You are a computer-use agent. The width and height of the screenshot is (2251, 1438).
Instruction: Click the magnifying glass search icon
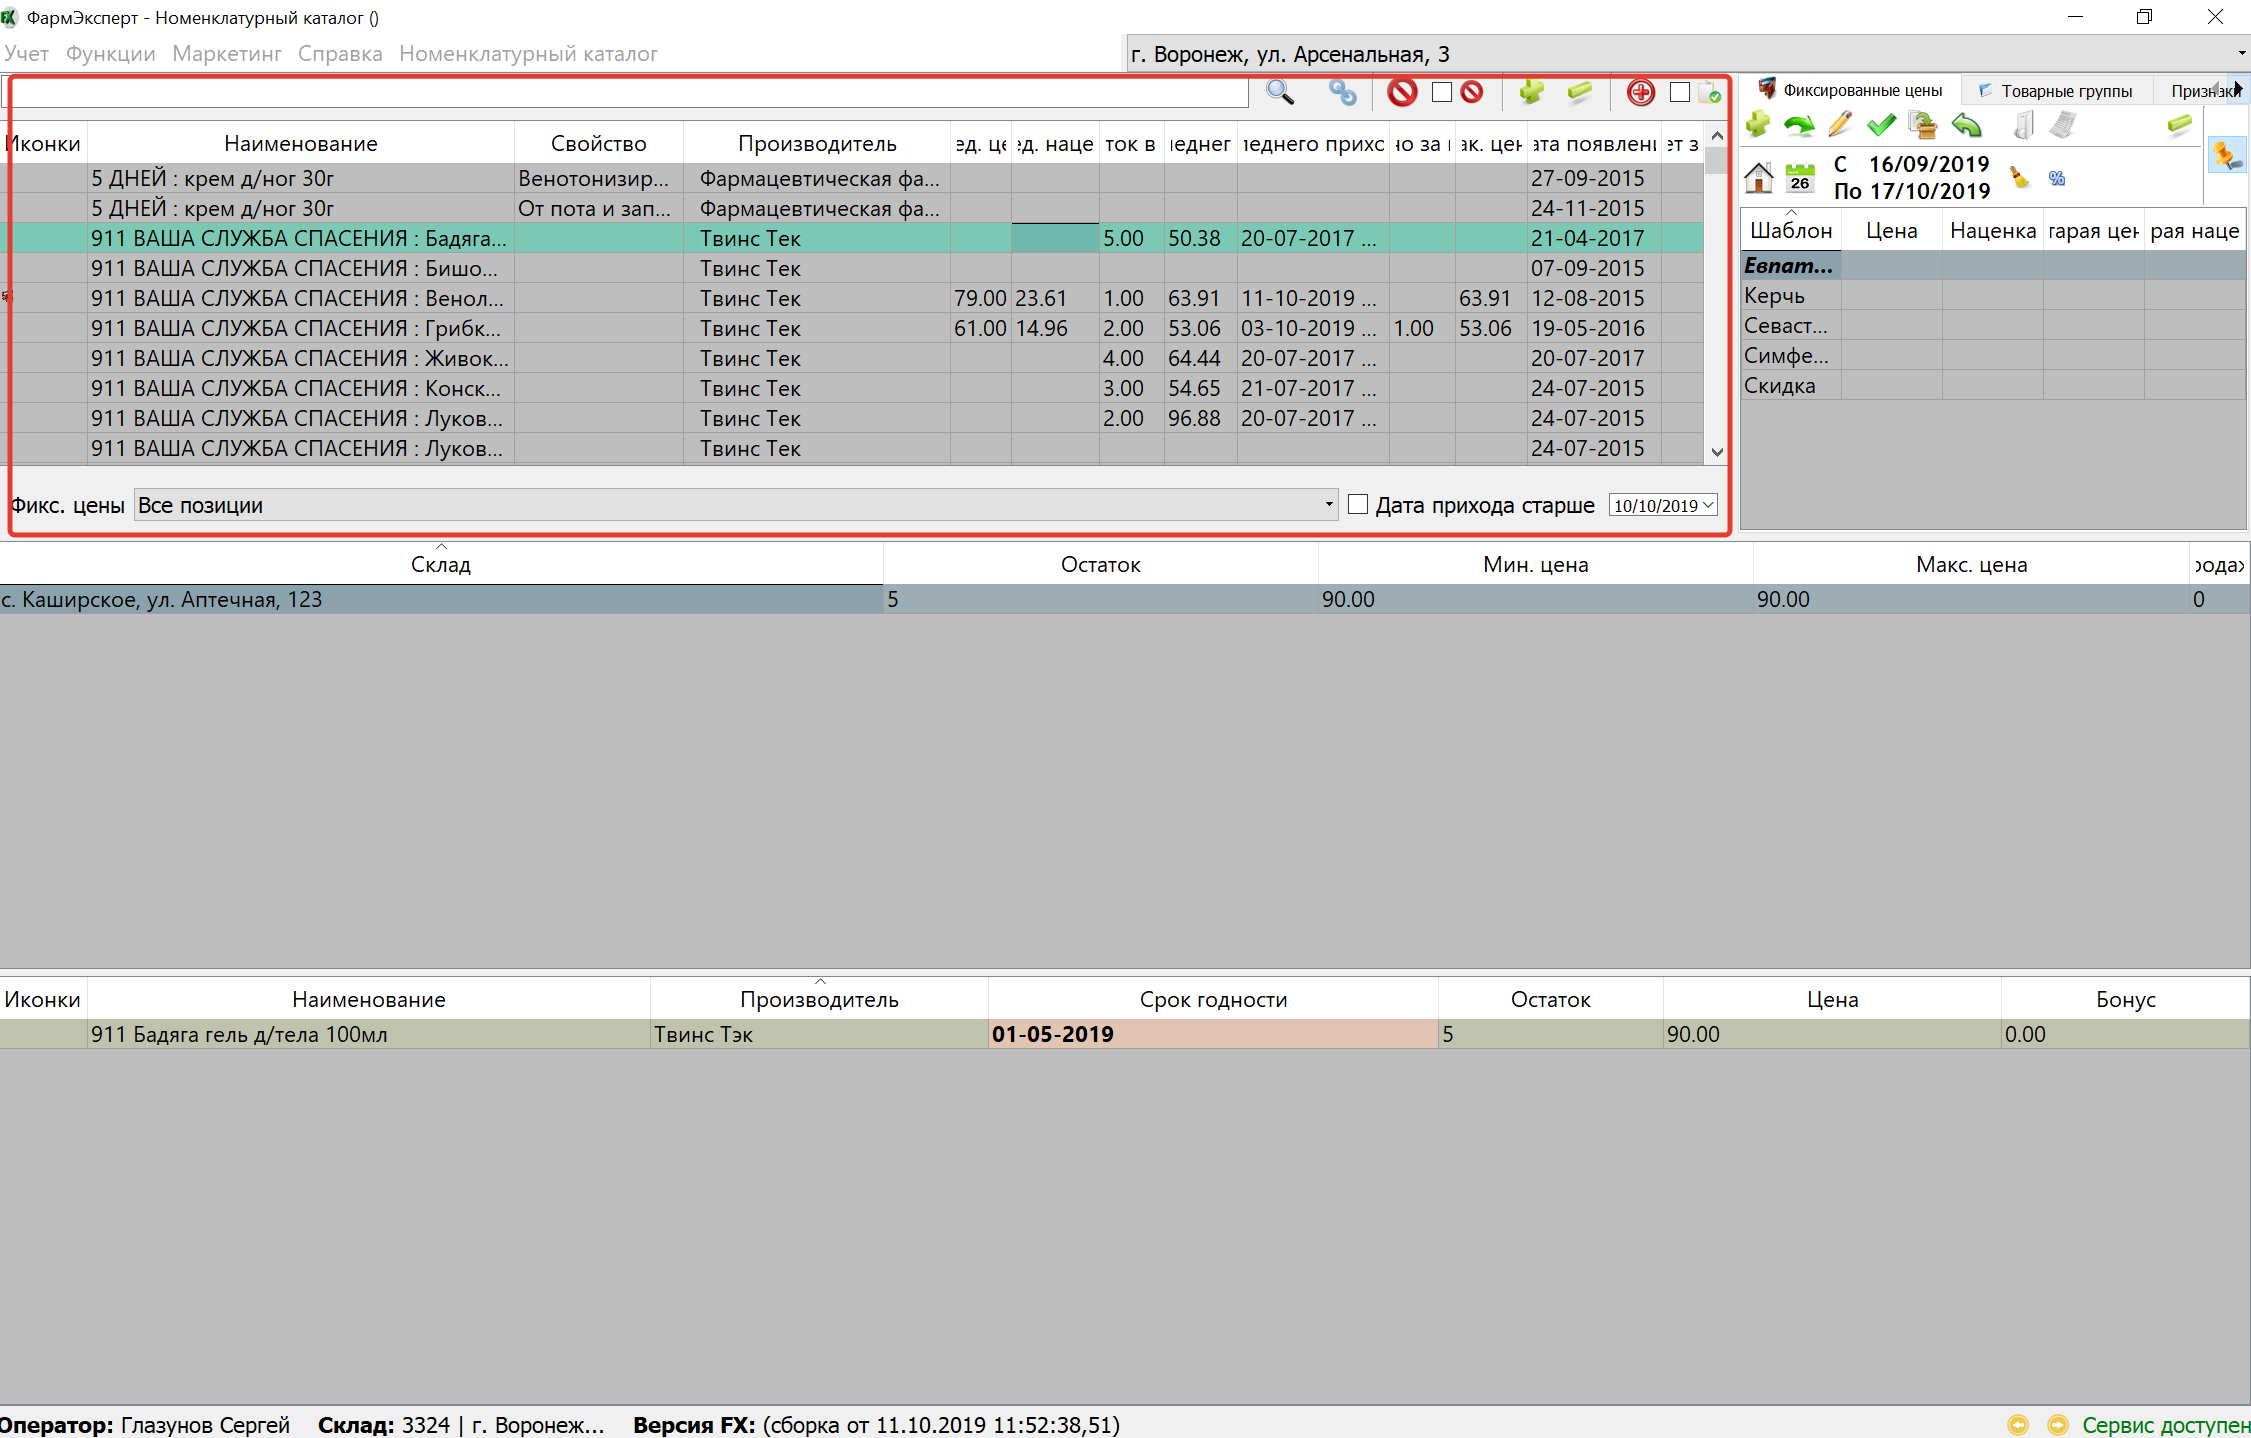1279,93
